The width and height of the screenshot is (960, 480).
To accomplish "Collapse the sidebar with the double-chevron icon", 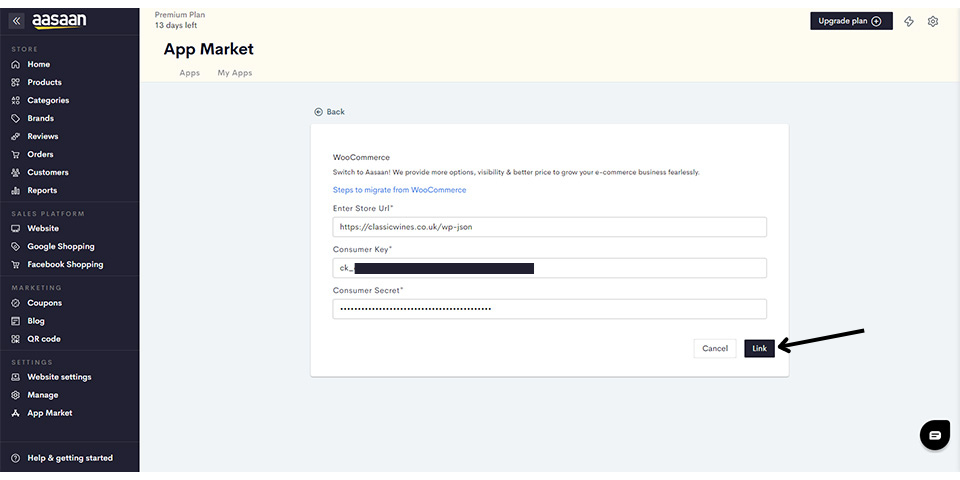I will (x=17, y=21).
